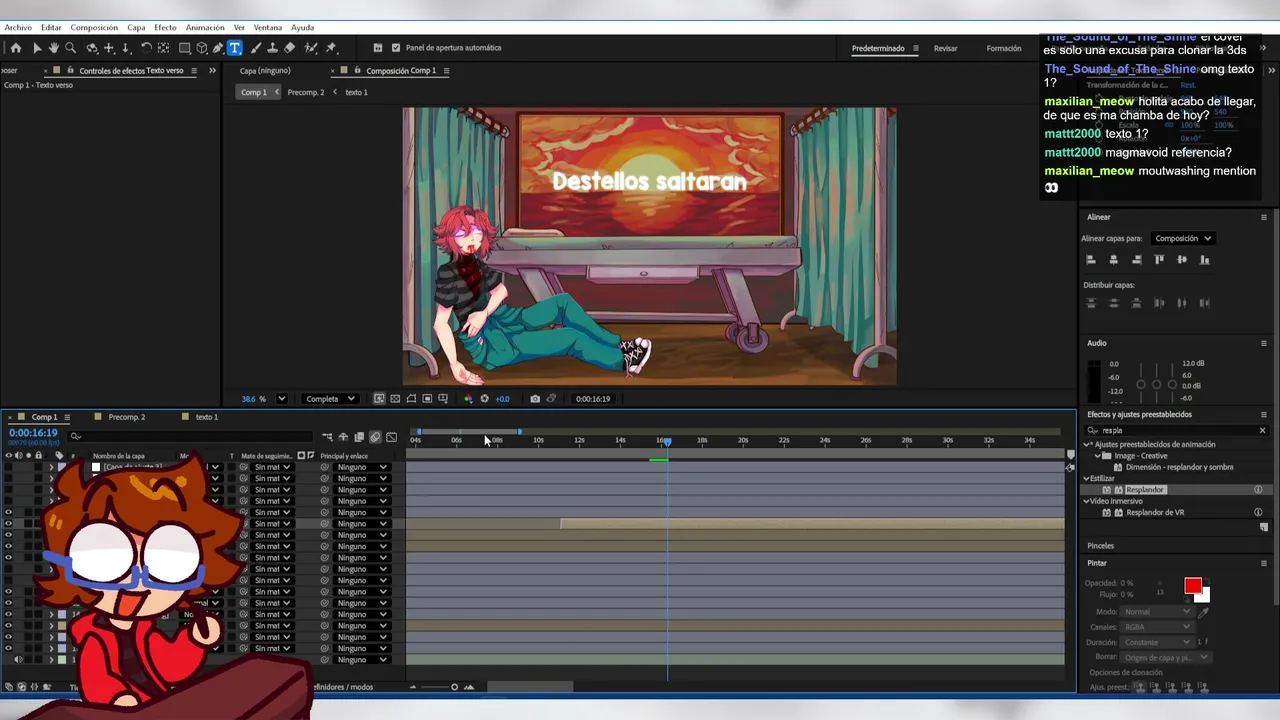Open first layer's Ninguno parent dropdown

361,467
